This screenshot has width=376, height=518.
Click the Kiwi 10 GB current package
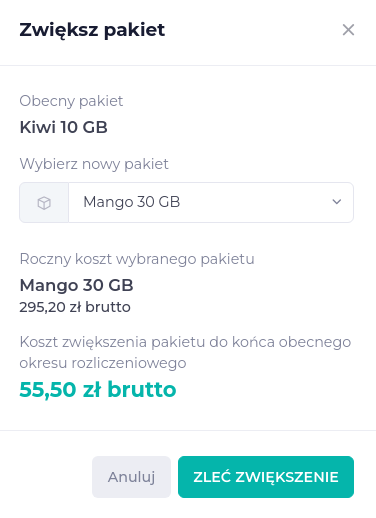pos(64,127)
